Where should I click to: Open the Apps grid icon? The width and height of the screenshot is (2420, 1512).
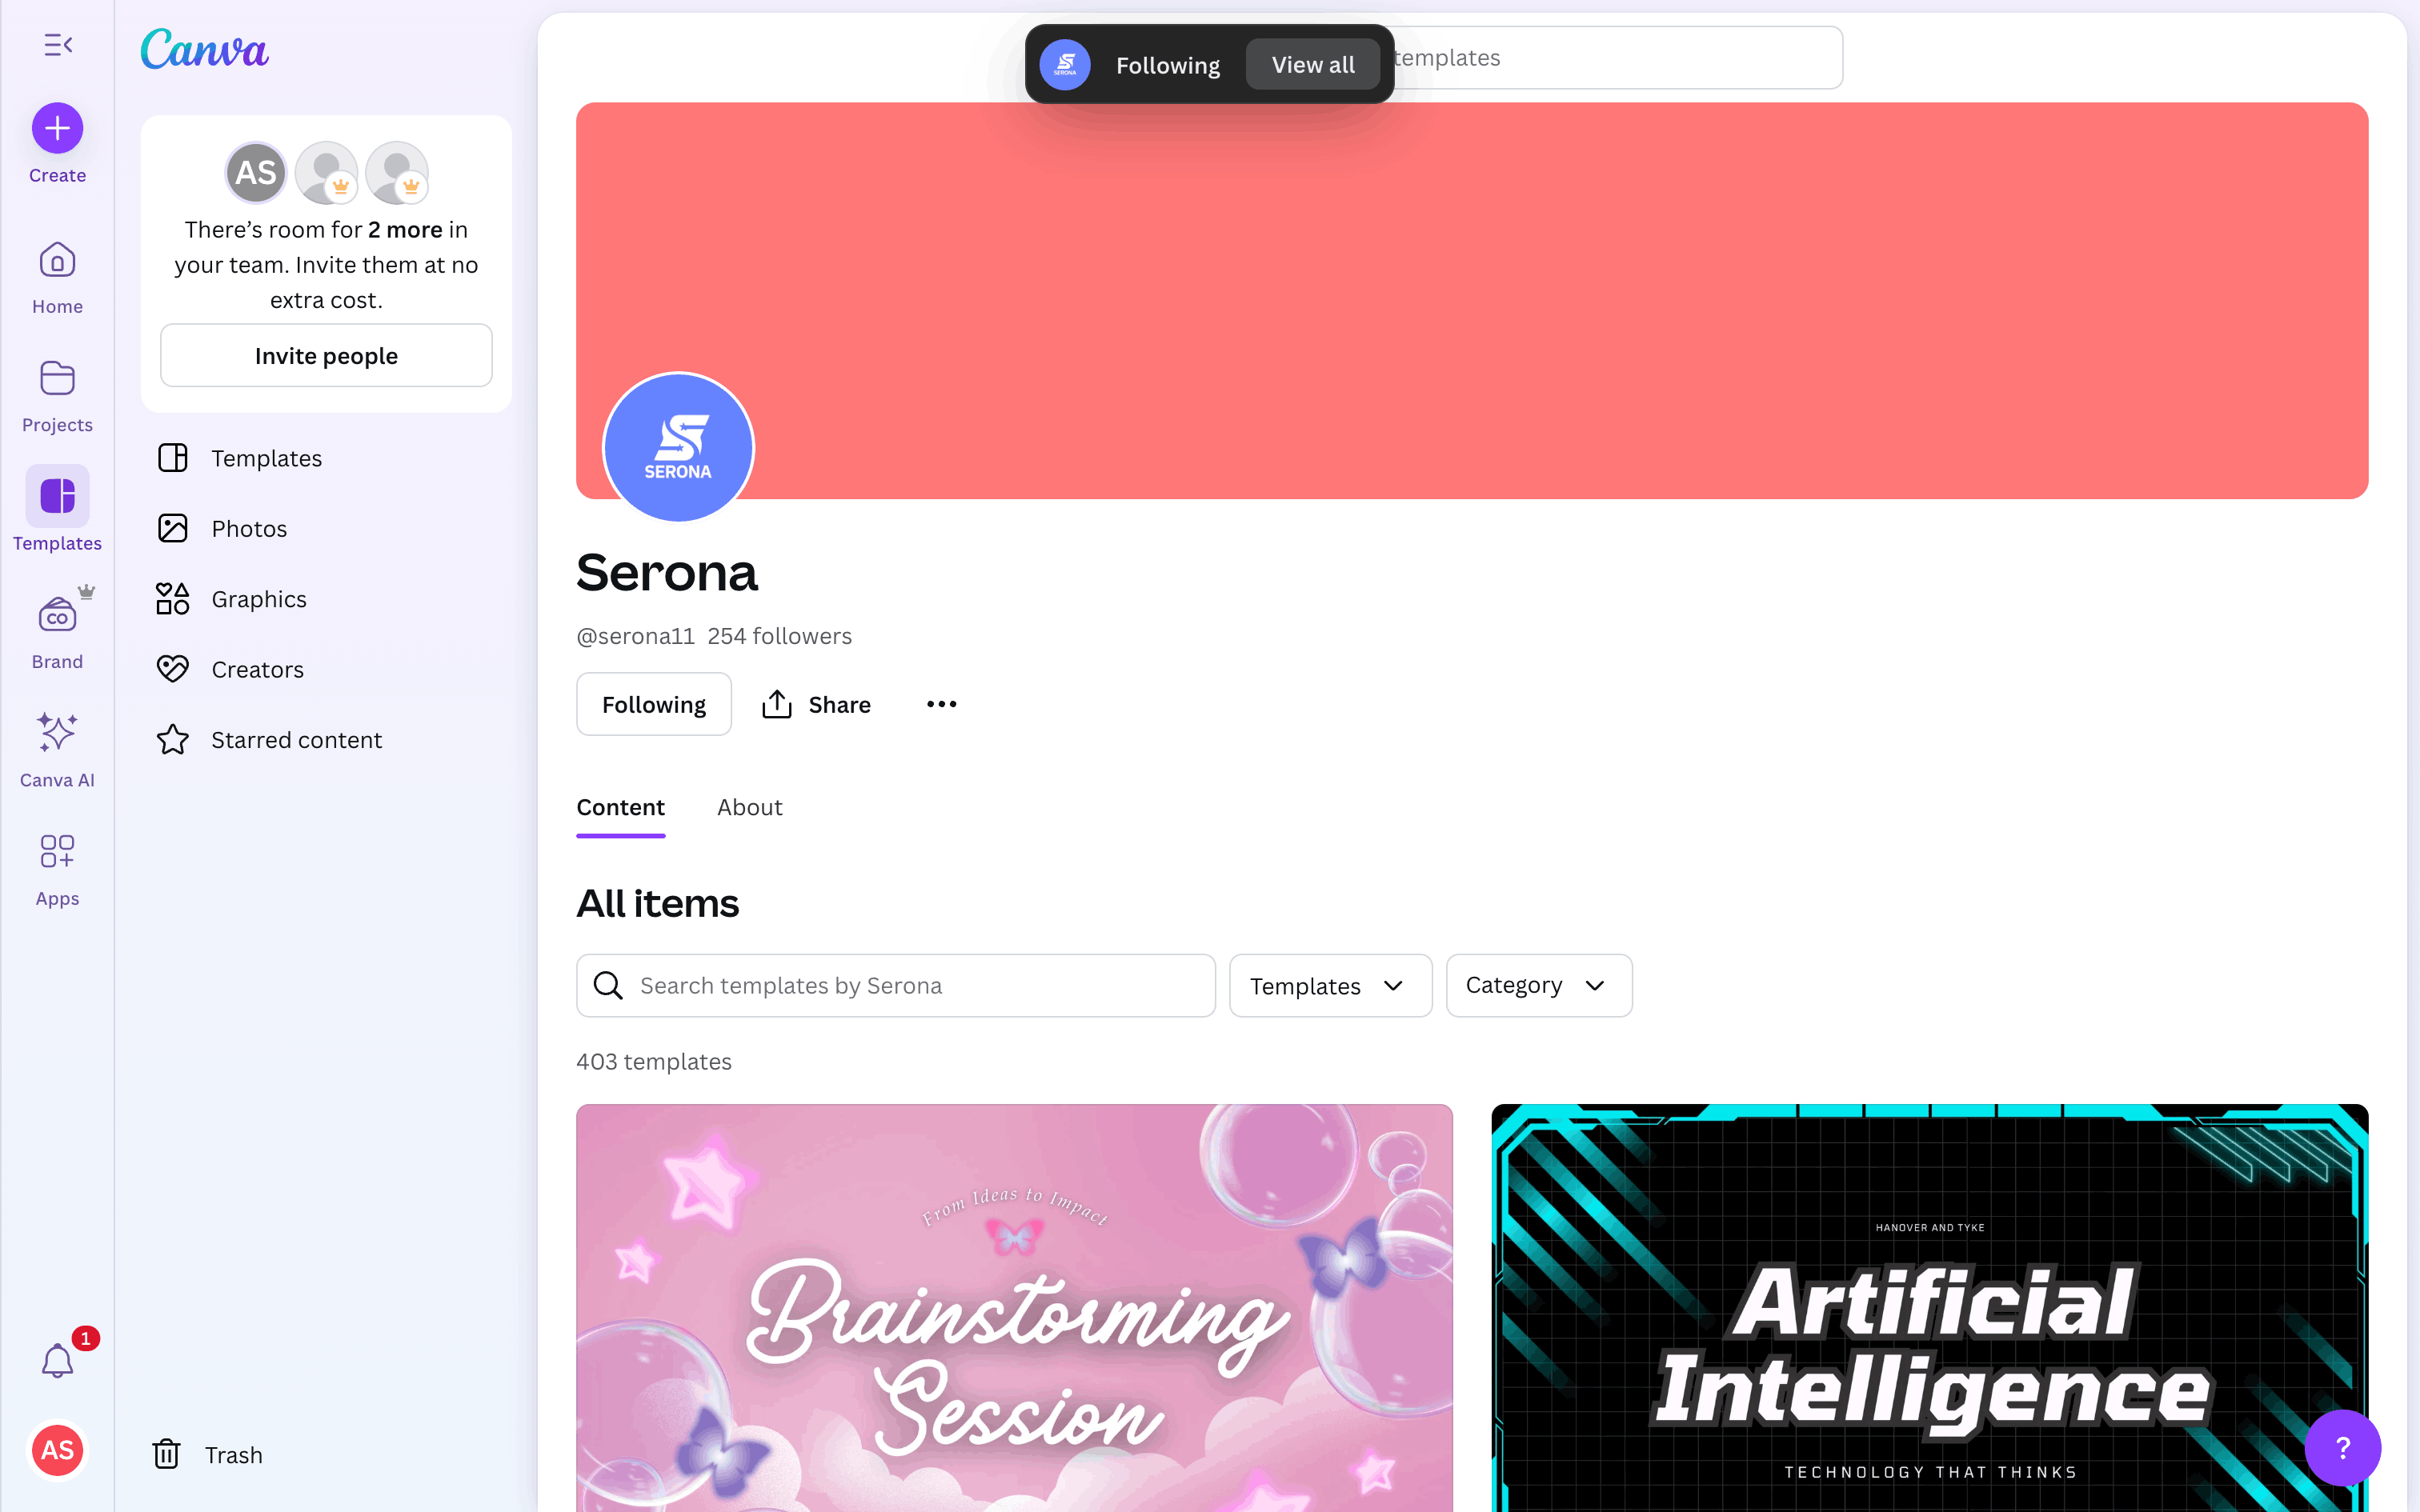[57, 851]
